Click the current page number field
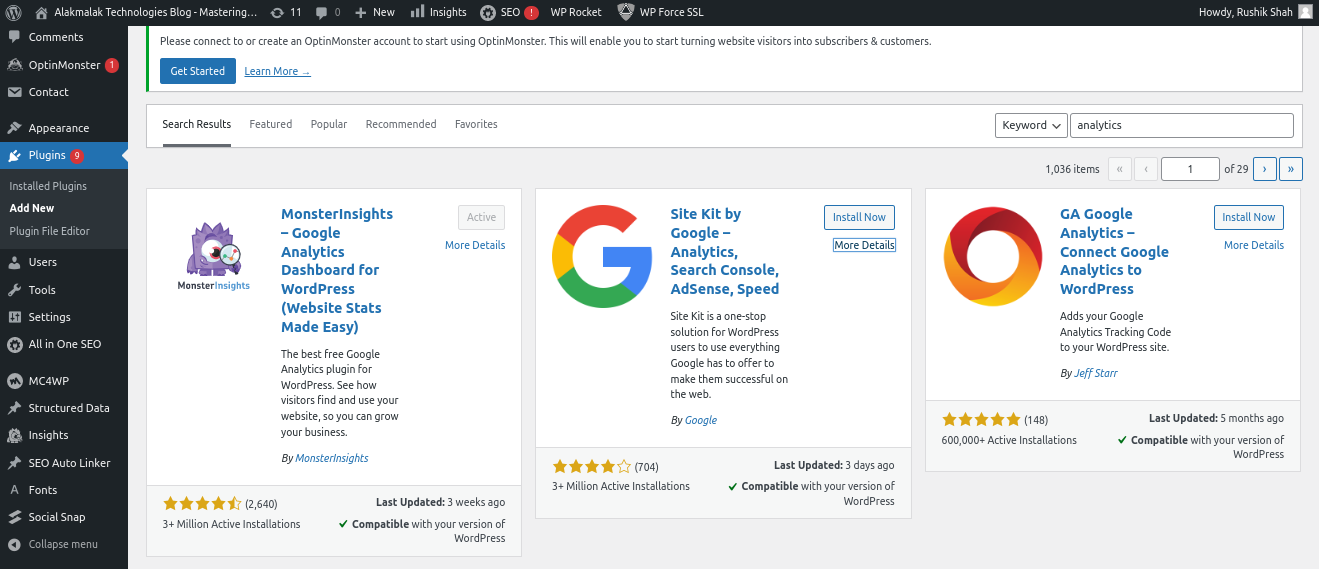1319x569 pixels. click(x=1190, y=169)
